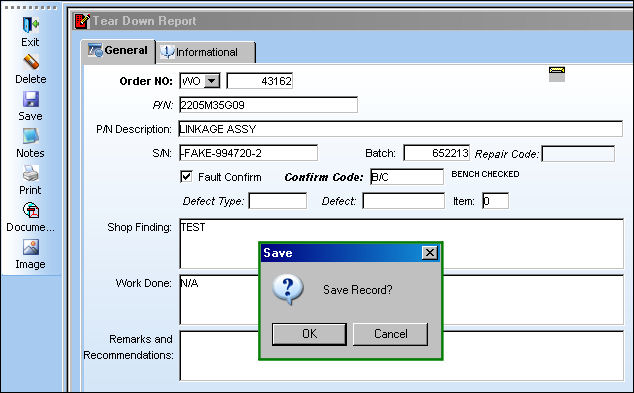Click the Remarks and Recommendations text area

point(402,356)
